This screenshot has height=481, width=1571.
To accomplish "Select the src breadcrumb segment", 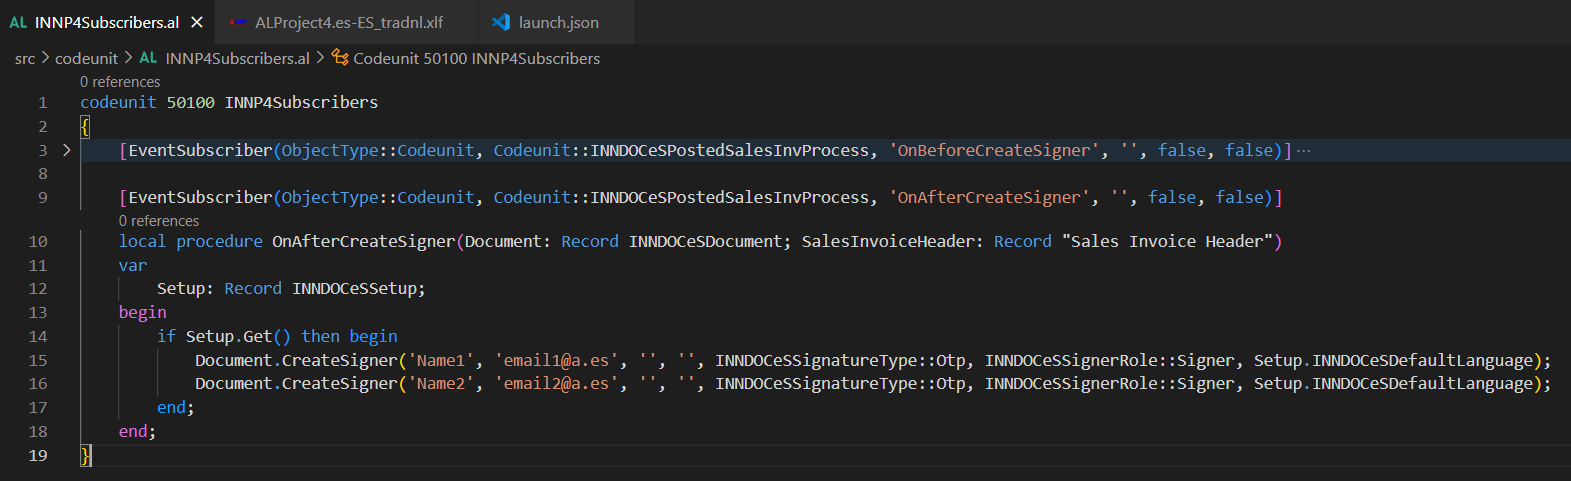I will coord(25,59).
